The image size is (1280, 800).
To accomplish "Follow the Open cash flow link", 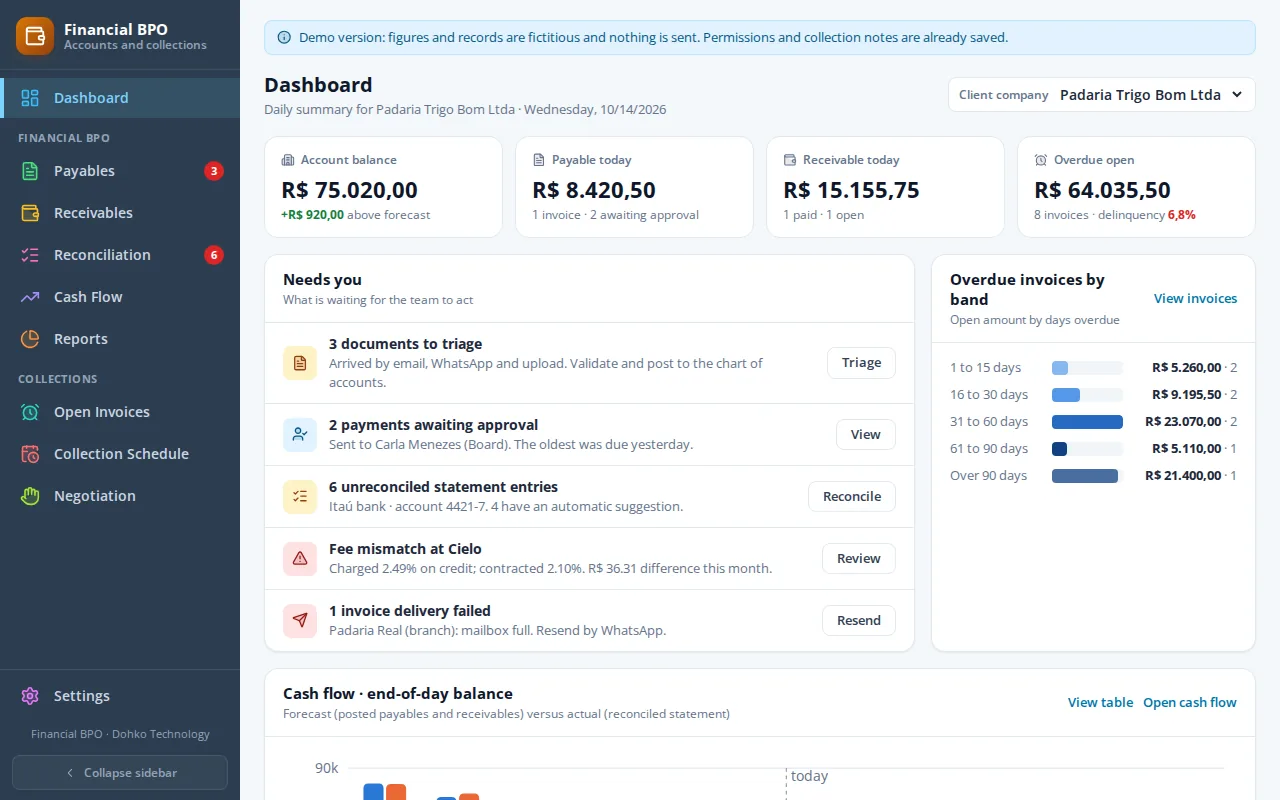I will [x=1190, y=703].
